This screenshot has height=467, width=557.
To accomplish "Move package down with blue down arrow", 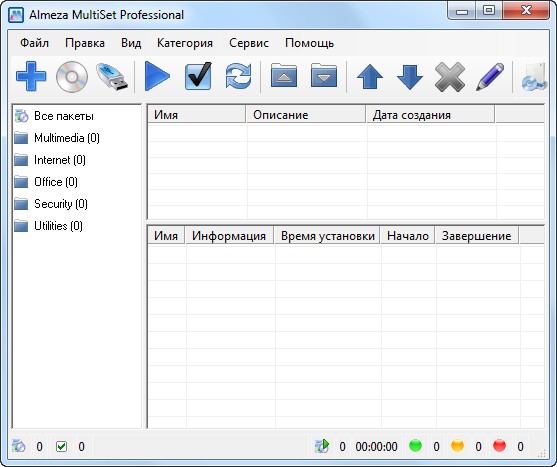I will click(410, 77).
